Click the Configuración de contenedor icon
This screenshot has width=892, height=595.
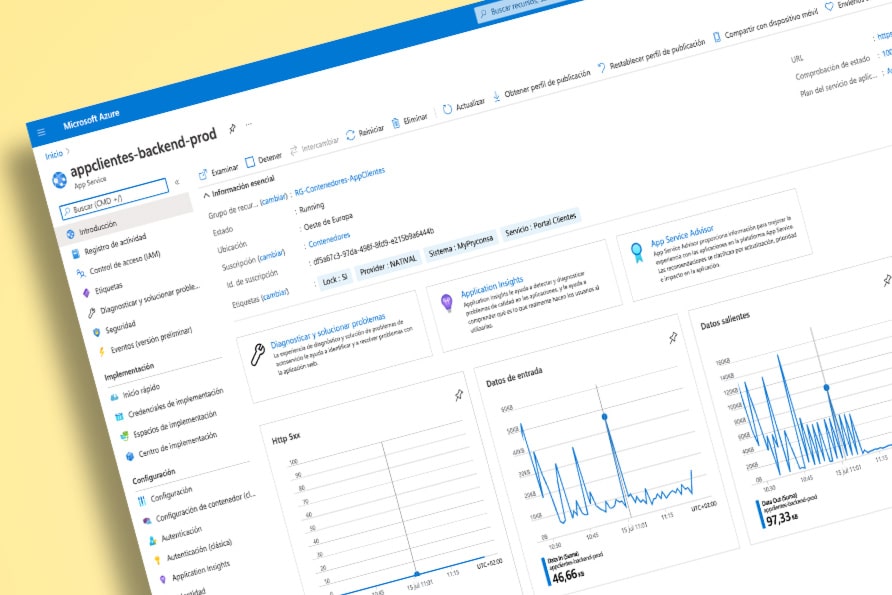point(147,520)
